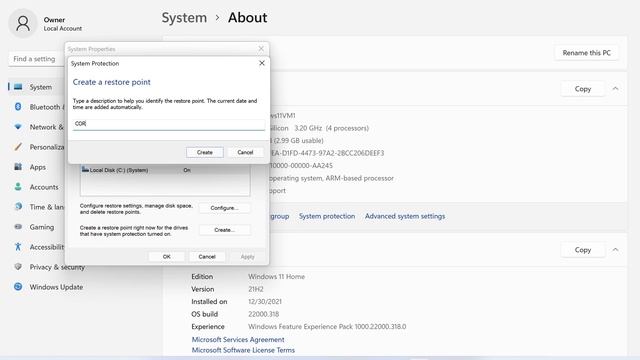Viewport: 640px width, 360px height.
Task: Select Local Disk (C:) (System) row
Action: [165, 170]
